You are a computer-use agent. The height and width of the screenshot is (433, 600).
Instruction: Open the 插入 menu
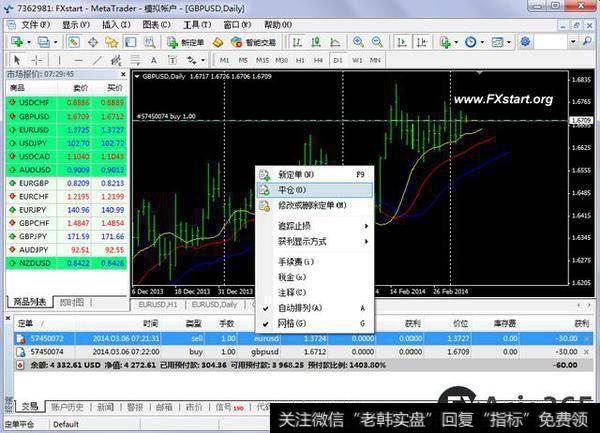tap(116, 25)
